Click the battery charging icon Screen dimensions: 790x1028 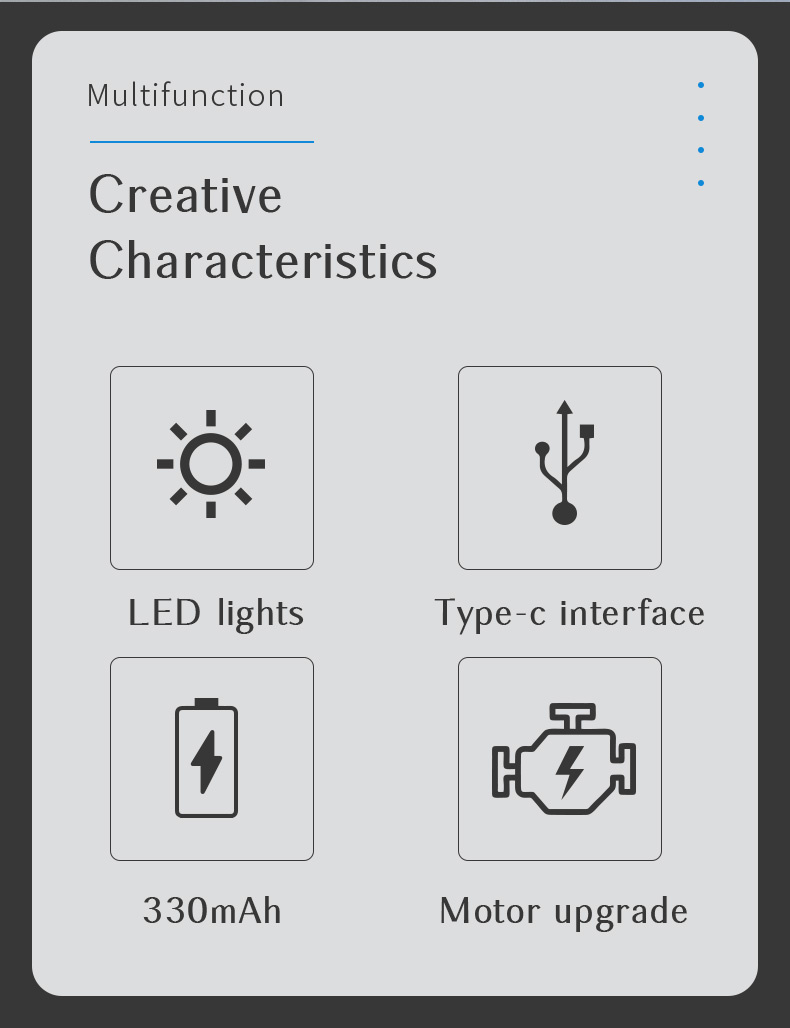tap(207, 758)
